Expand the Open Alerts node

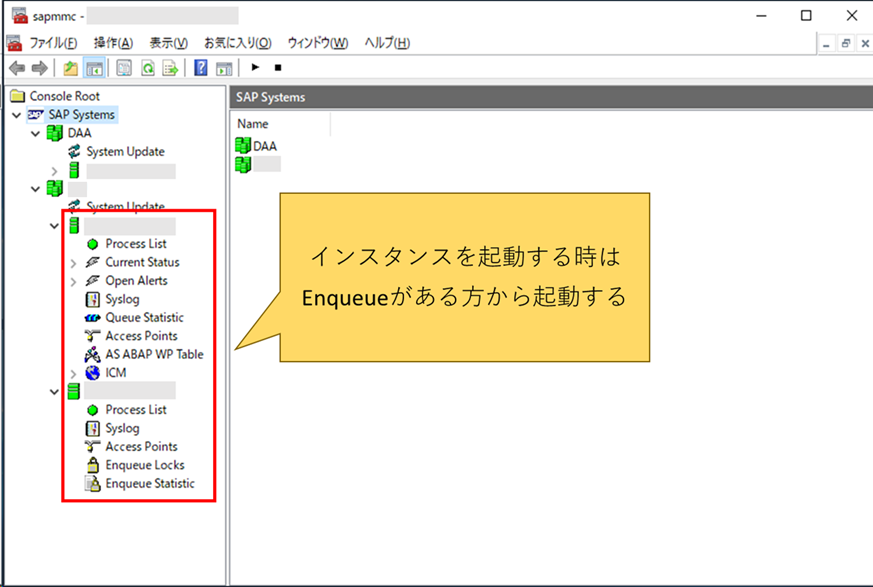point(73,282)
